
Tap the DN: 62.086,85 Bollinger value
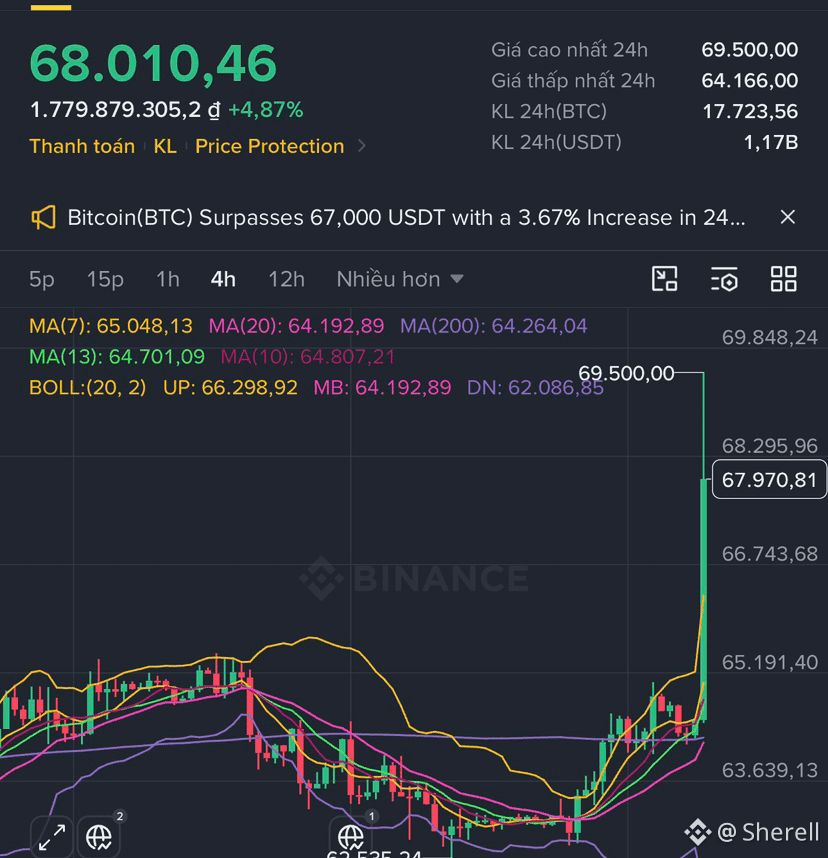pyautogui.click(x=535, y=387)
